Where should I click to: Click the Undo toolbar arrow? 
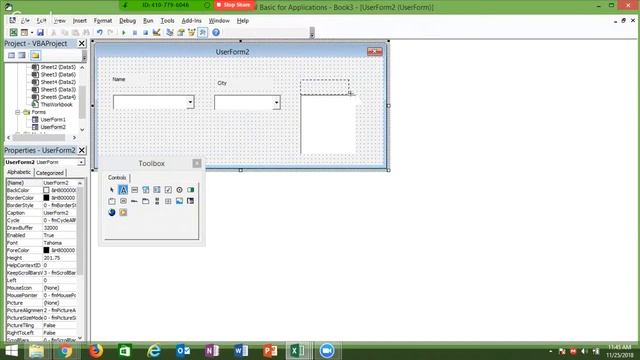[99, 32]
